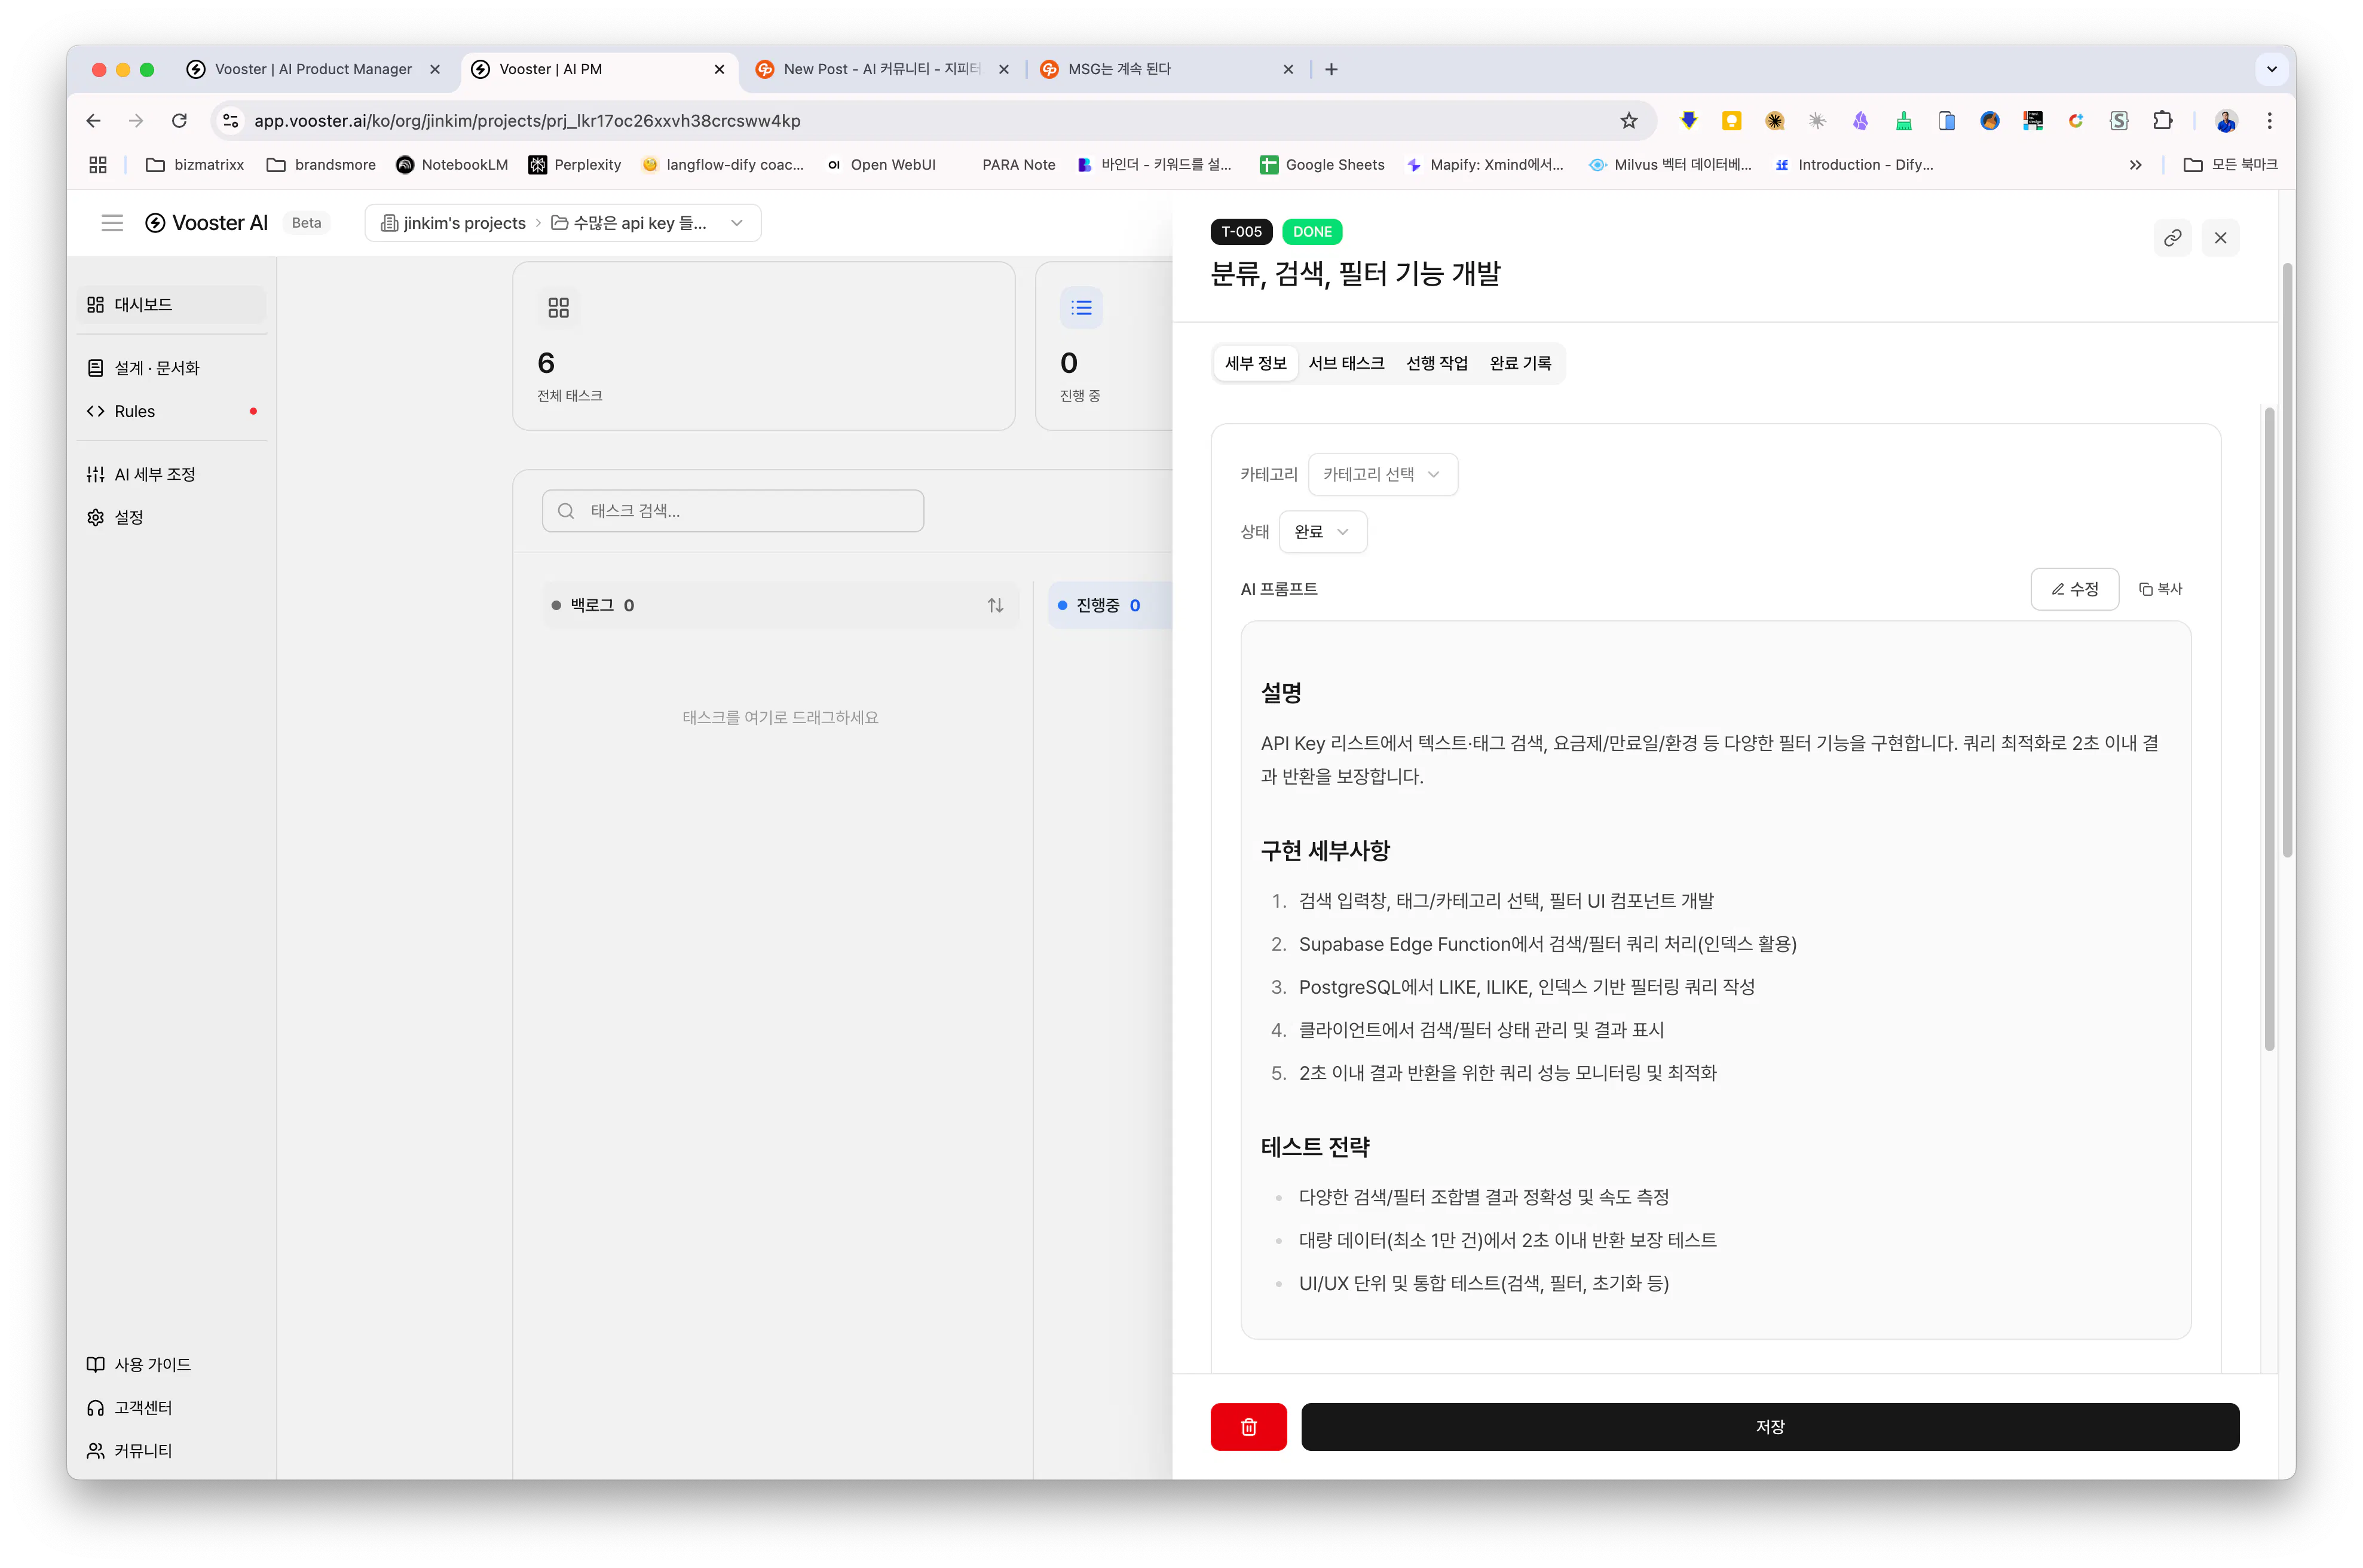
Task: Go back to previous page
Action: [94, 121]
